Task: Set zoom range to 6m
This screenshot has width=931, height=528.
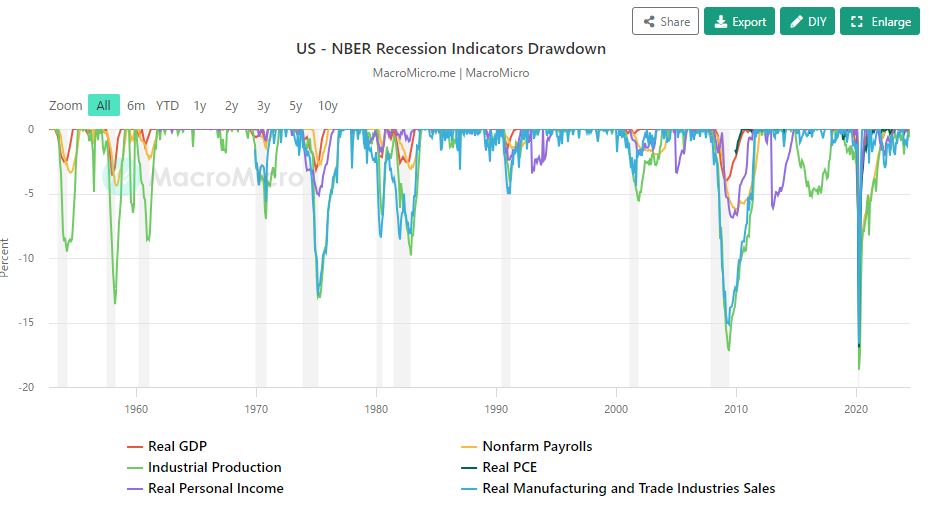Action: [136, 105]
